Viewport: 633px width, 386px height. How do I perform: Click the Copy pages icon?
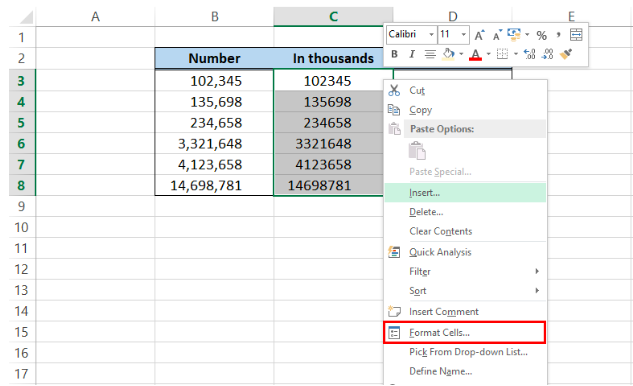coord(394,109)
